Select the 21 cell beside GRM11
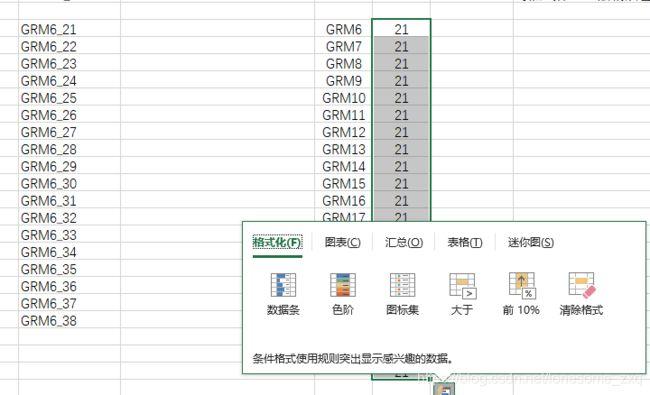The image size is (650, 395). point(401,115)
